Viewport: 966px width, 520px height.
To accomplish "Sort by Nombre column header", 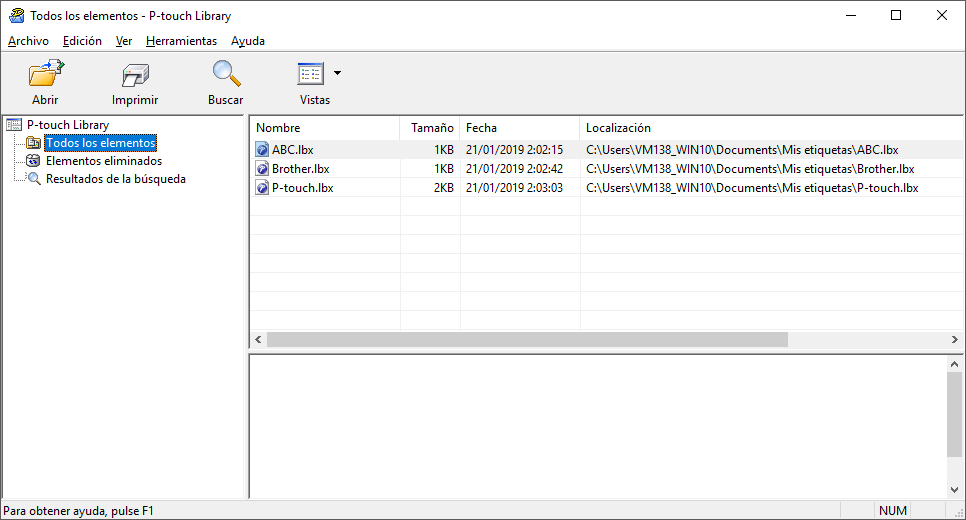I will tap(325, 128).
